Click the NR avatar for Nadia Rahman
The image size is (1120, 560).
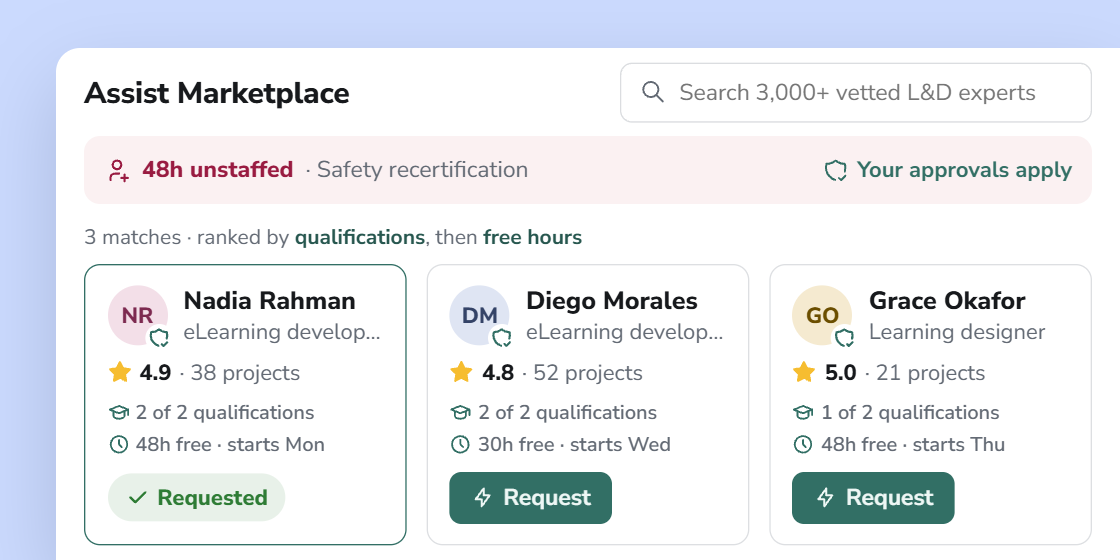pos(138,315)
